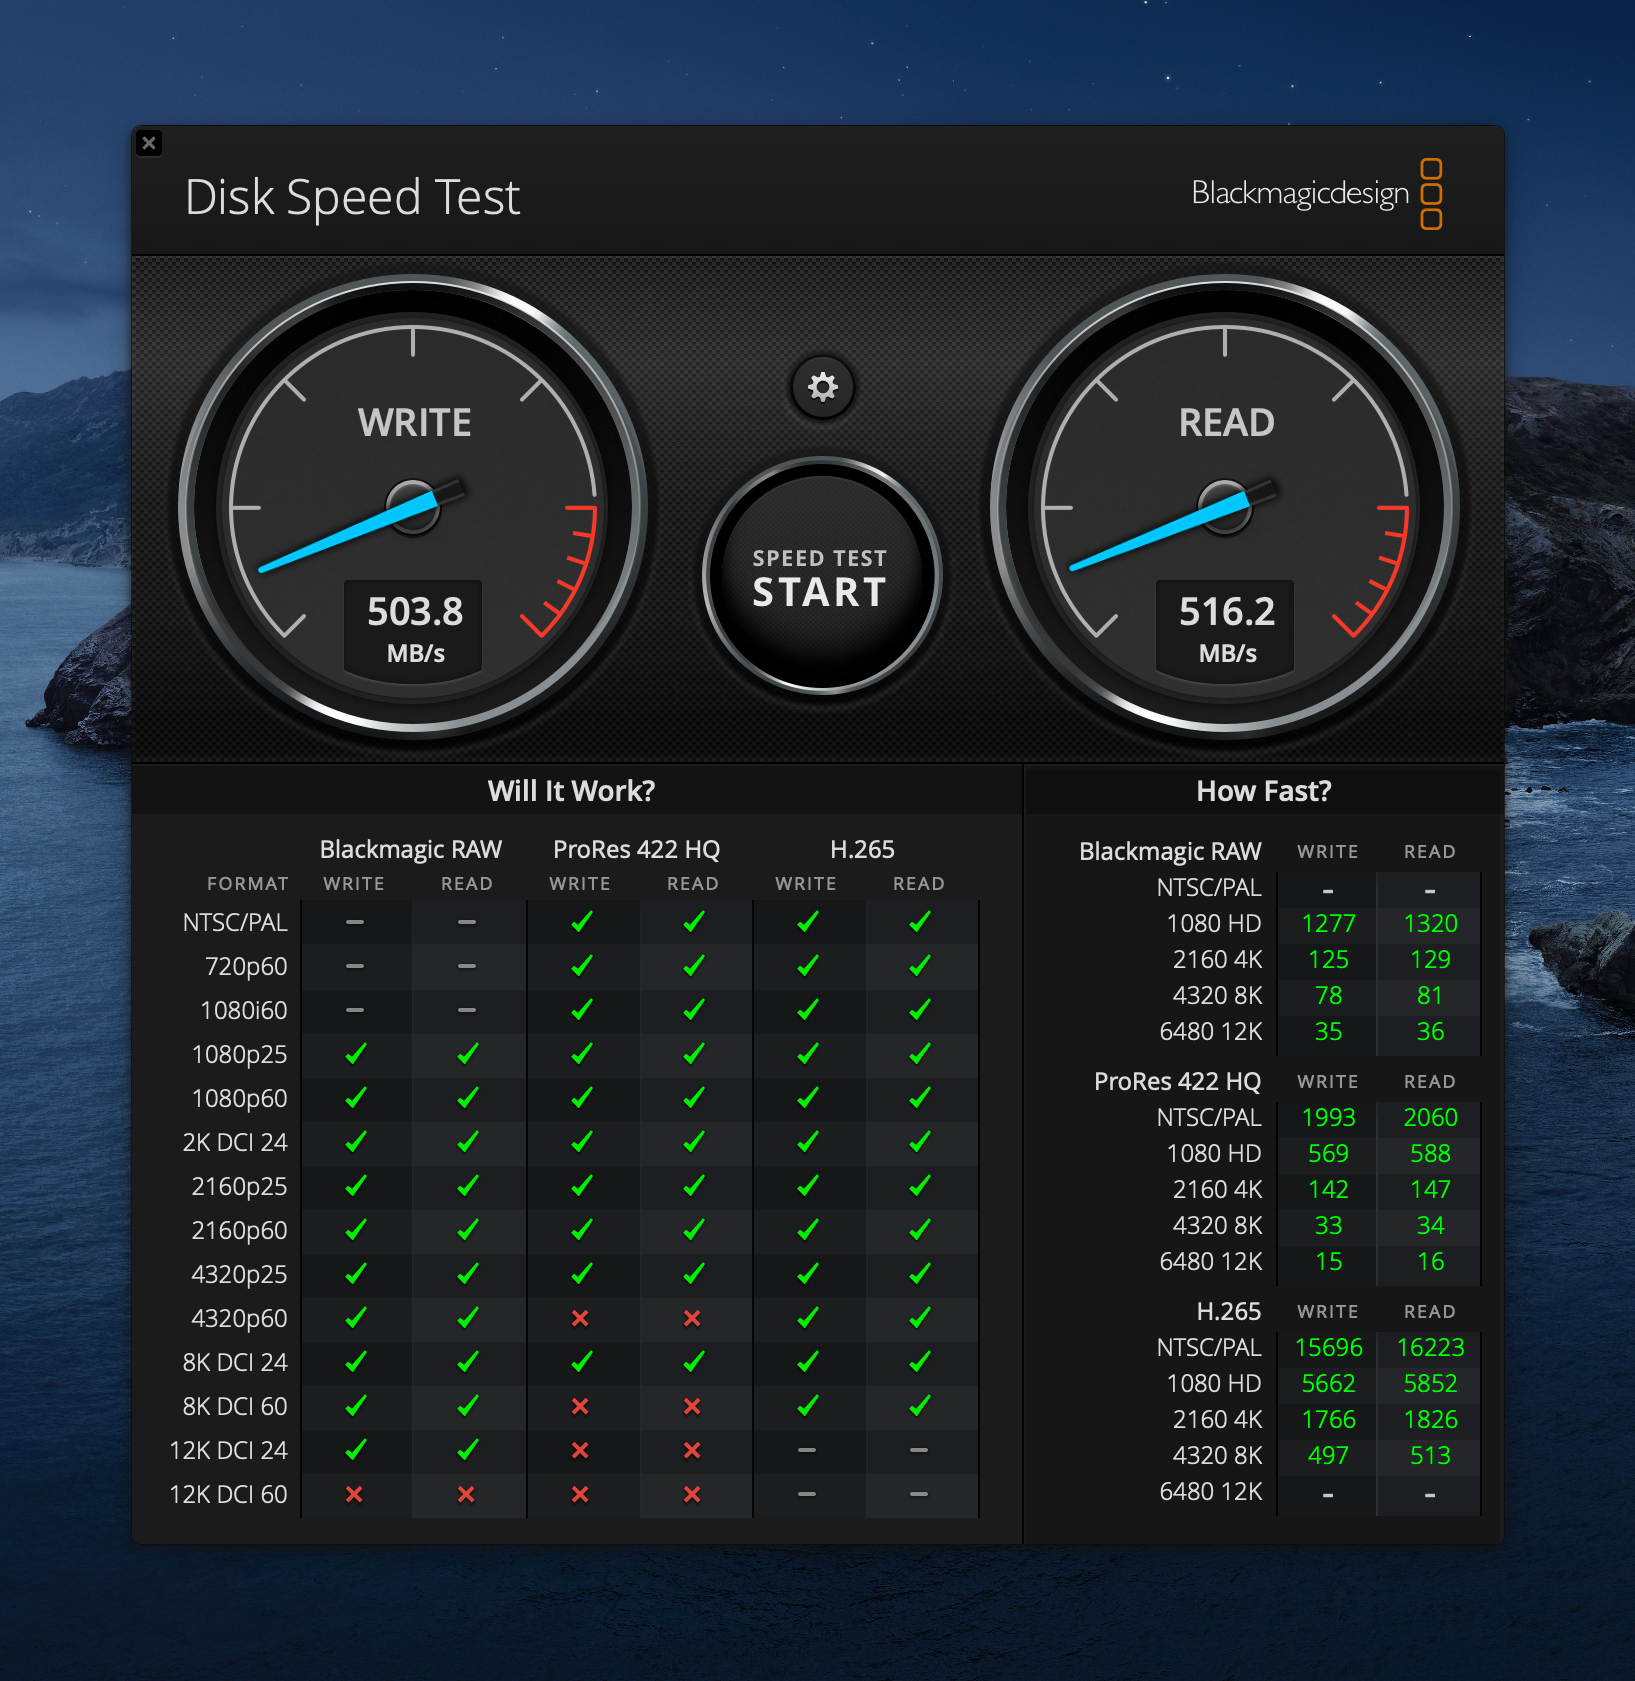Viewport: 1635px width, 1681px height.
Task: Select the 36 read value for 6480 12K
Action: 1430,1031
